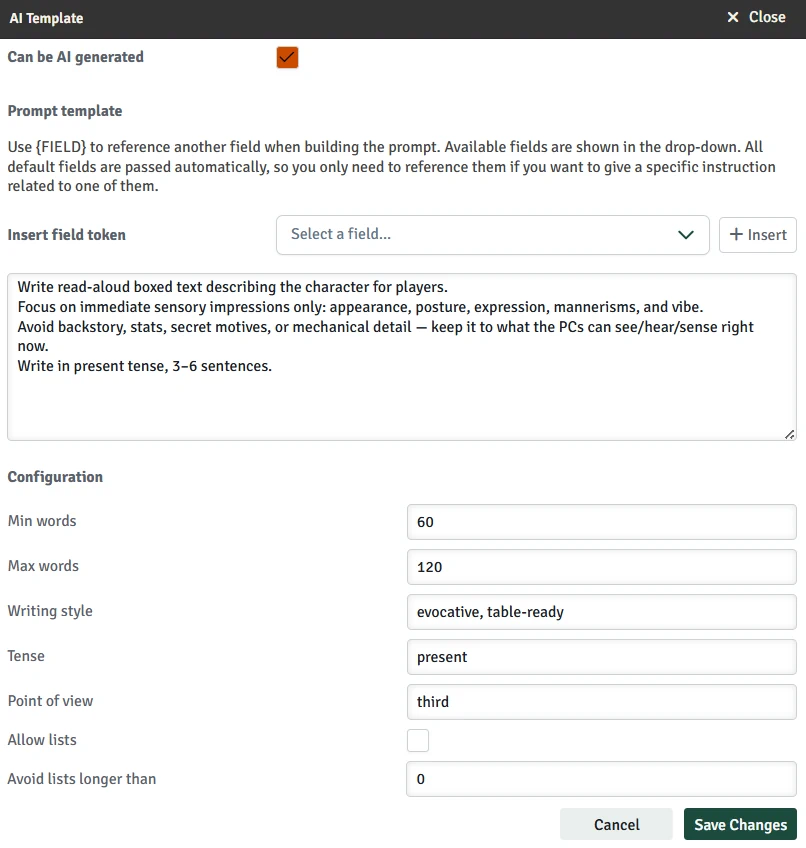The width and height of the screenshot is (806, 848).
Task: Click the Tense input showing "present"
Action: tap(601, 656)
